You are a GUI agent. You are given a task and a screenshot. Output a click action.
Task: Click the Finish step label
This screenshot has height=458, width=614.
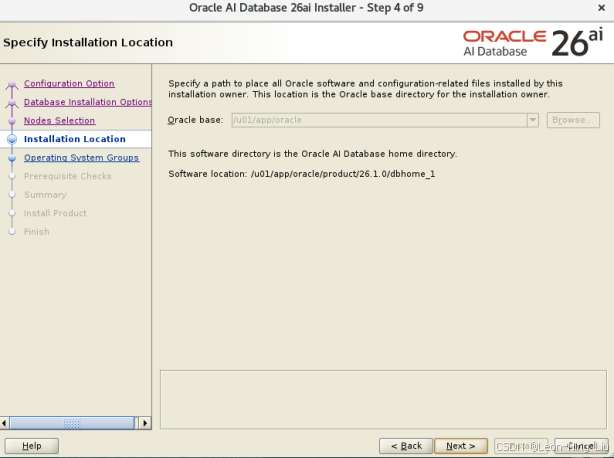[37, 232]
